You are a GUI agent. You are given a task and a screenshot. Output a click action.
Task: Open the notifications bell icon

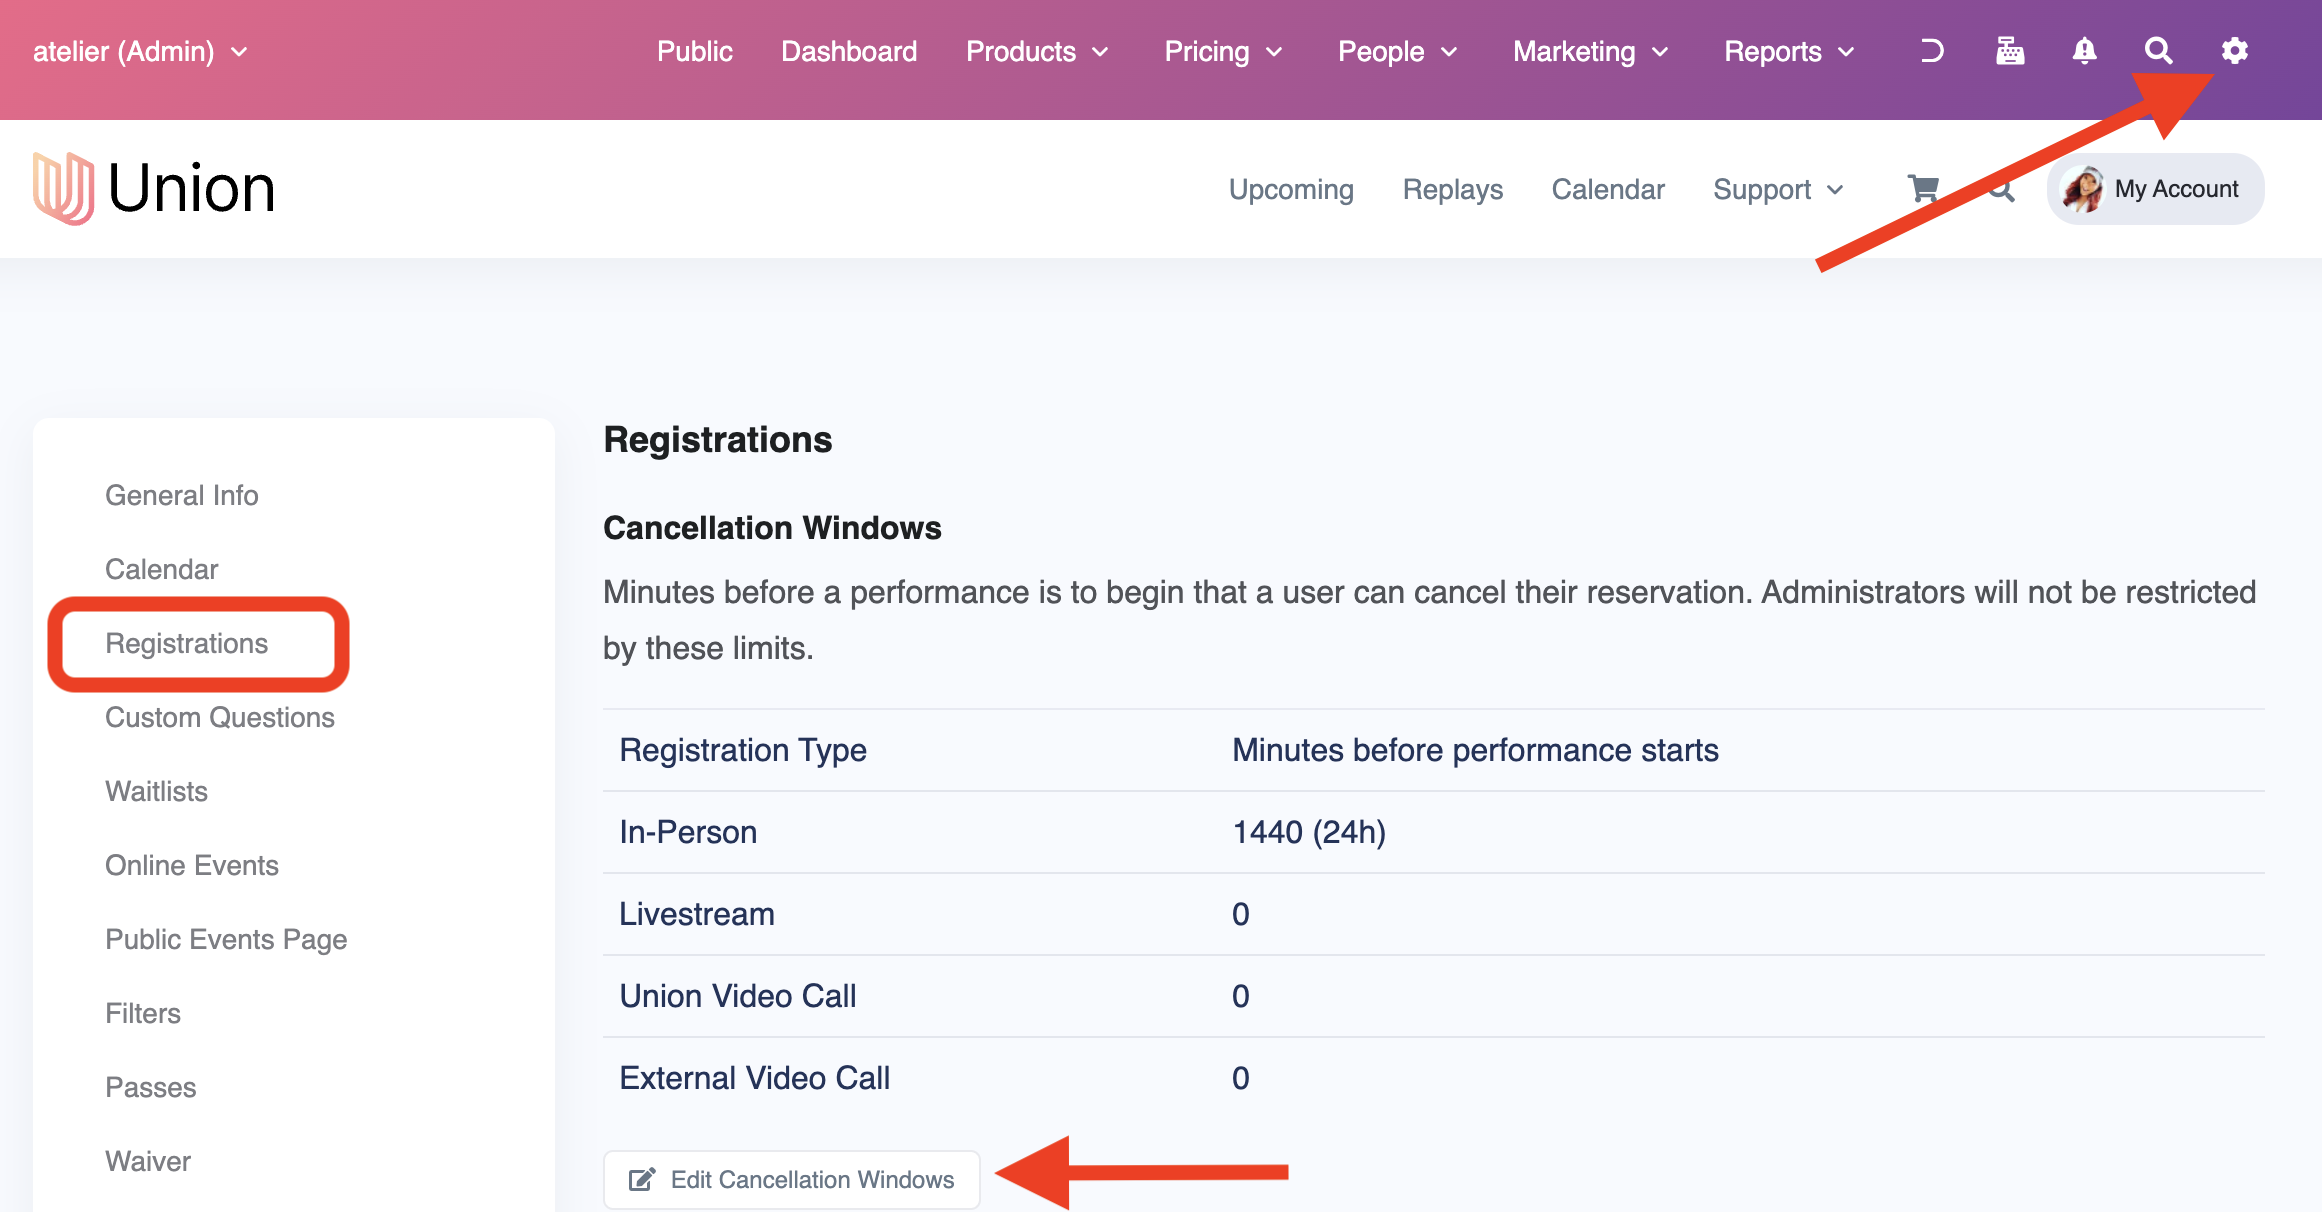click(x=2084, y=51)
